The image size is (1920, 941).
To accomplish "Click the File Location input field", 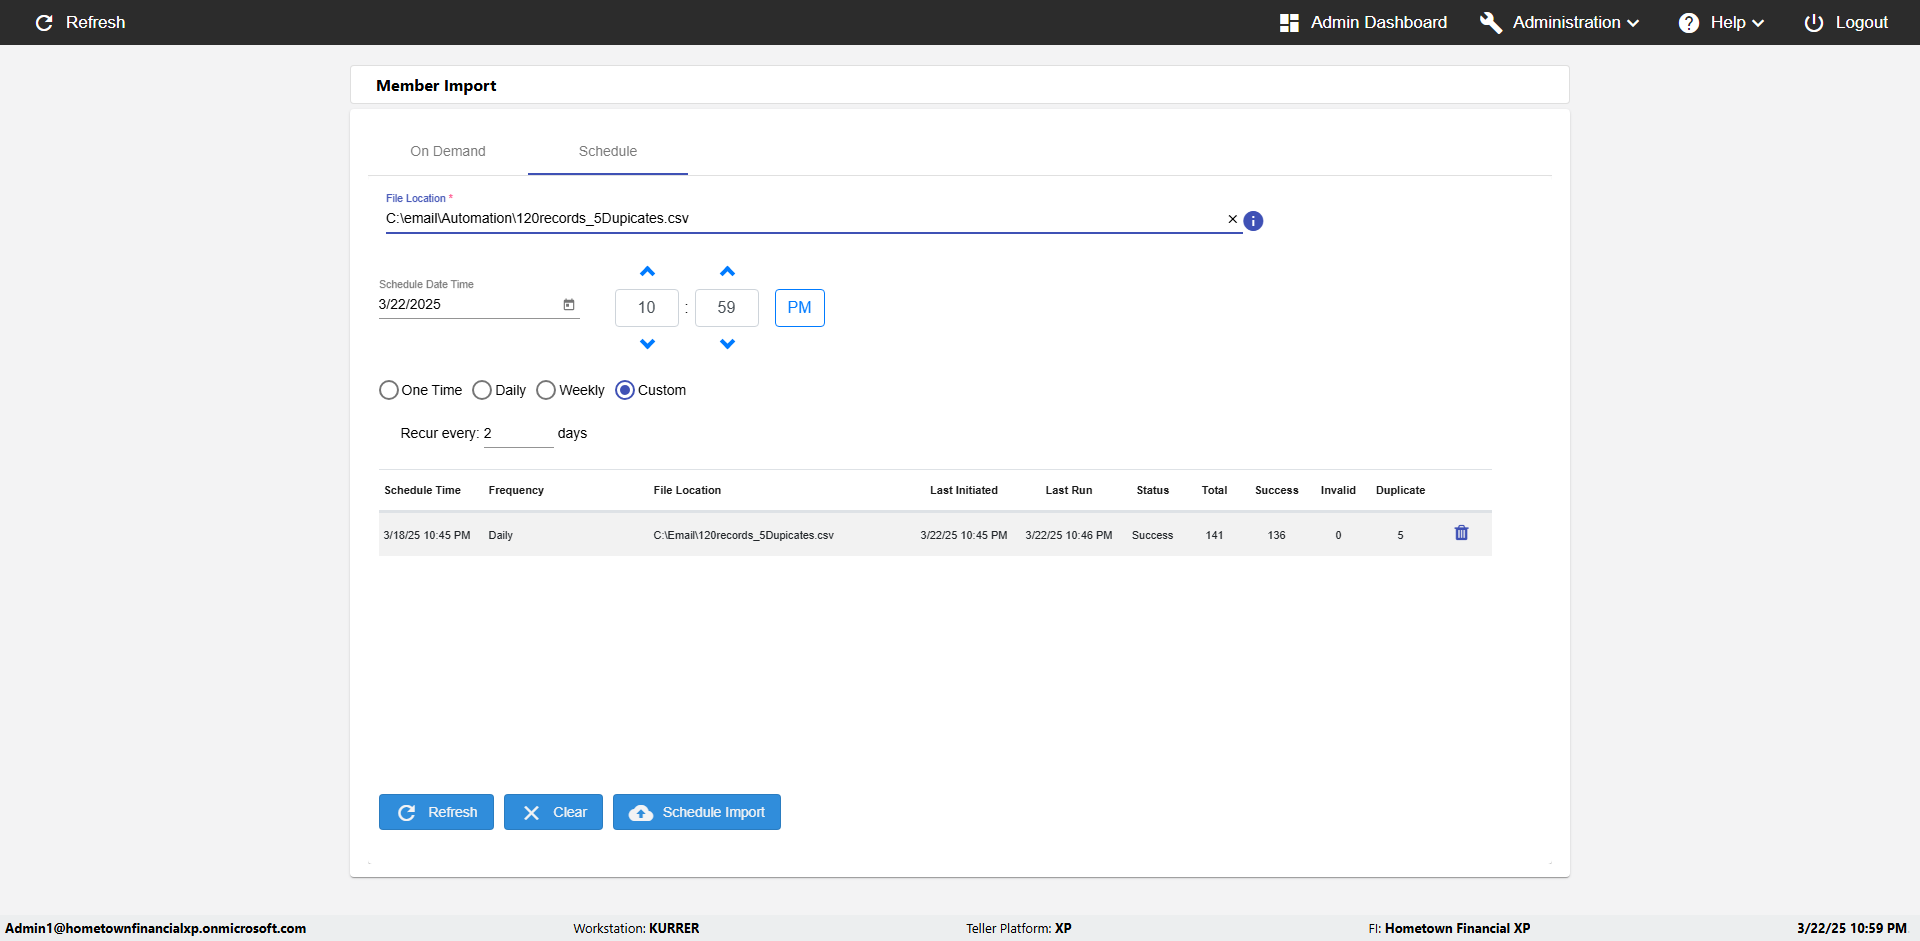I will (x=804, y=218).
